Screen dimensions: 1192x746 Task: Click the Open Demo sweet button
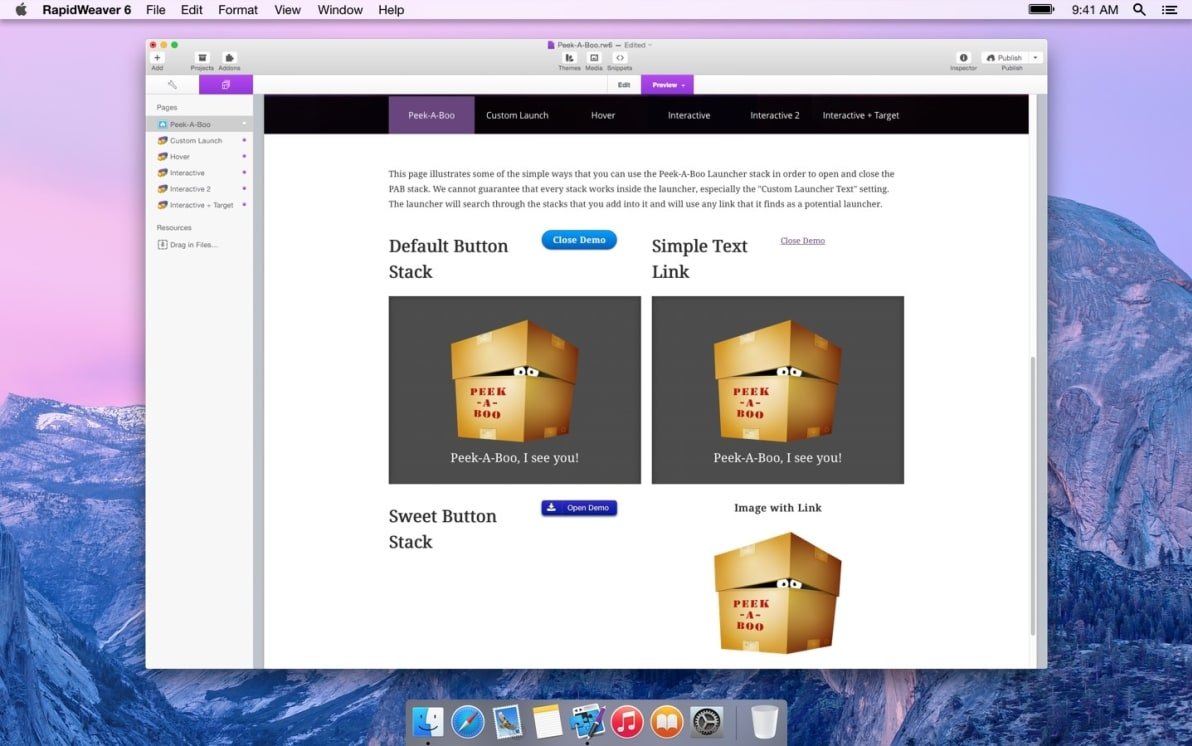pyautogui.click(x=579, y=508)
